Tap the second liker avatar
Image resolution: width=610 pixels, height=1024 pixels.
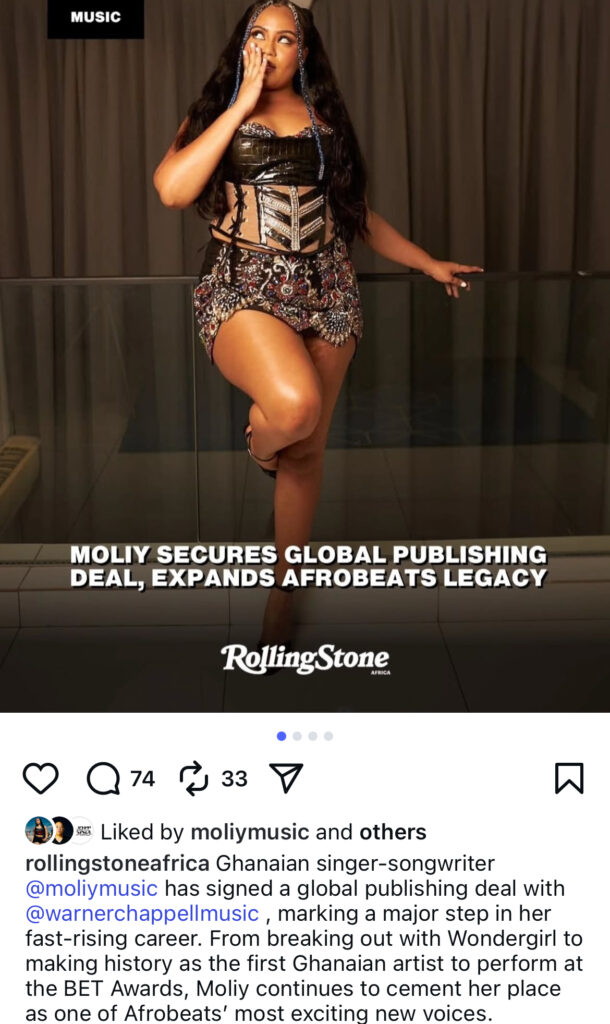(x=61, y=831)
